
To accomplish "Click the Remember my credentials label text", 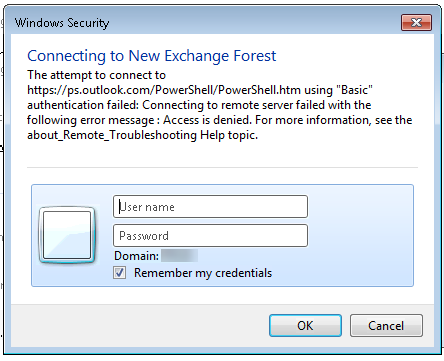I will click(x=203, y=273).
